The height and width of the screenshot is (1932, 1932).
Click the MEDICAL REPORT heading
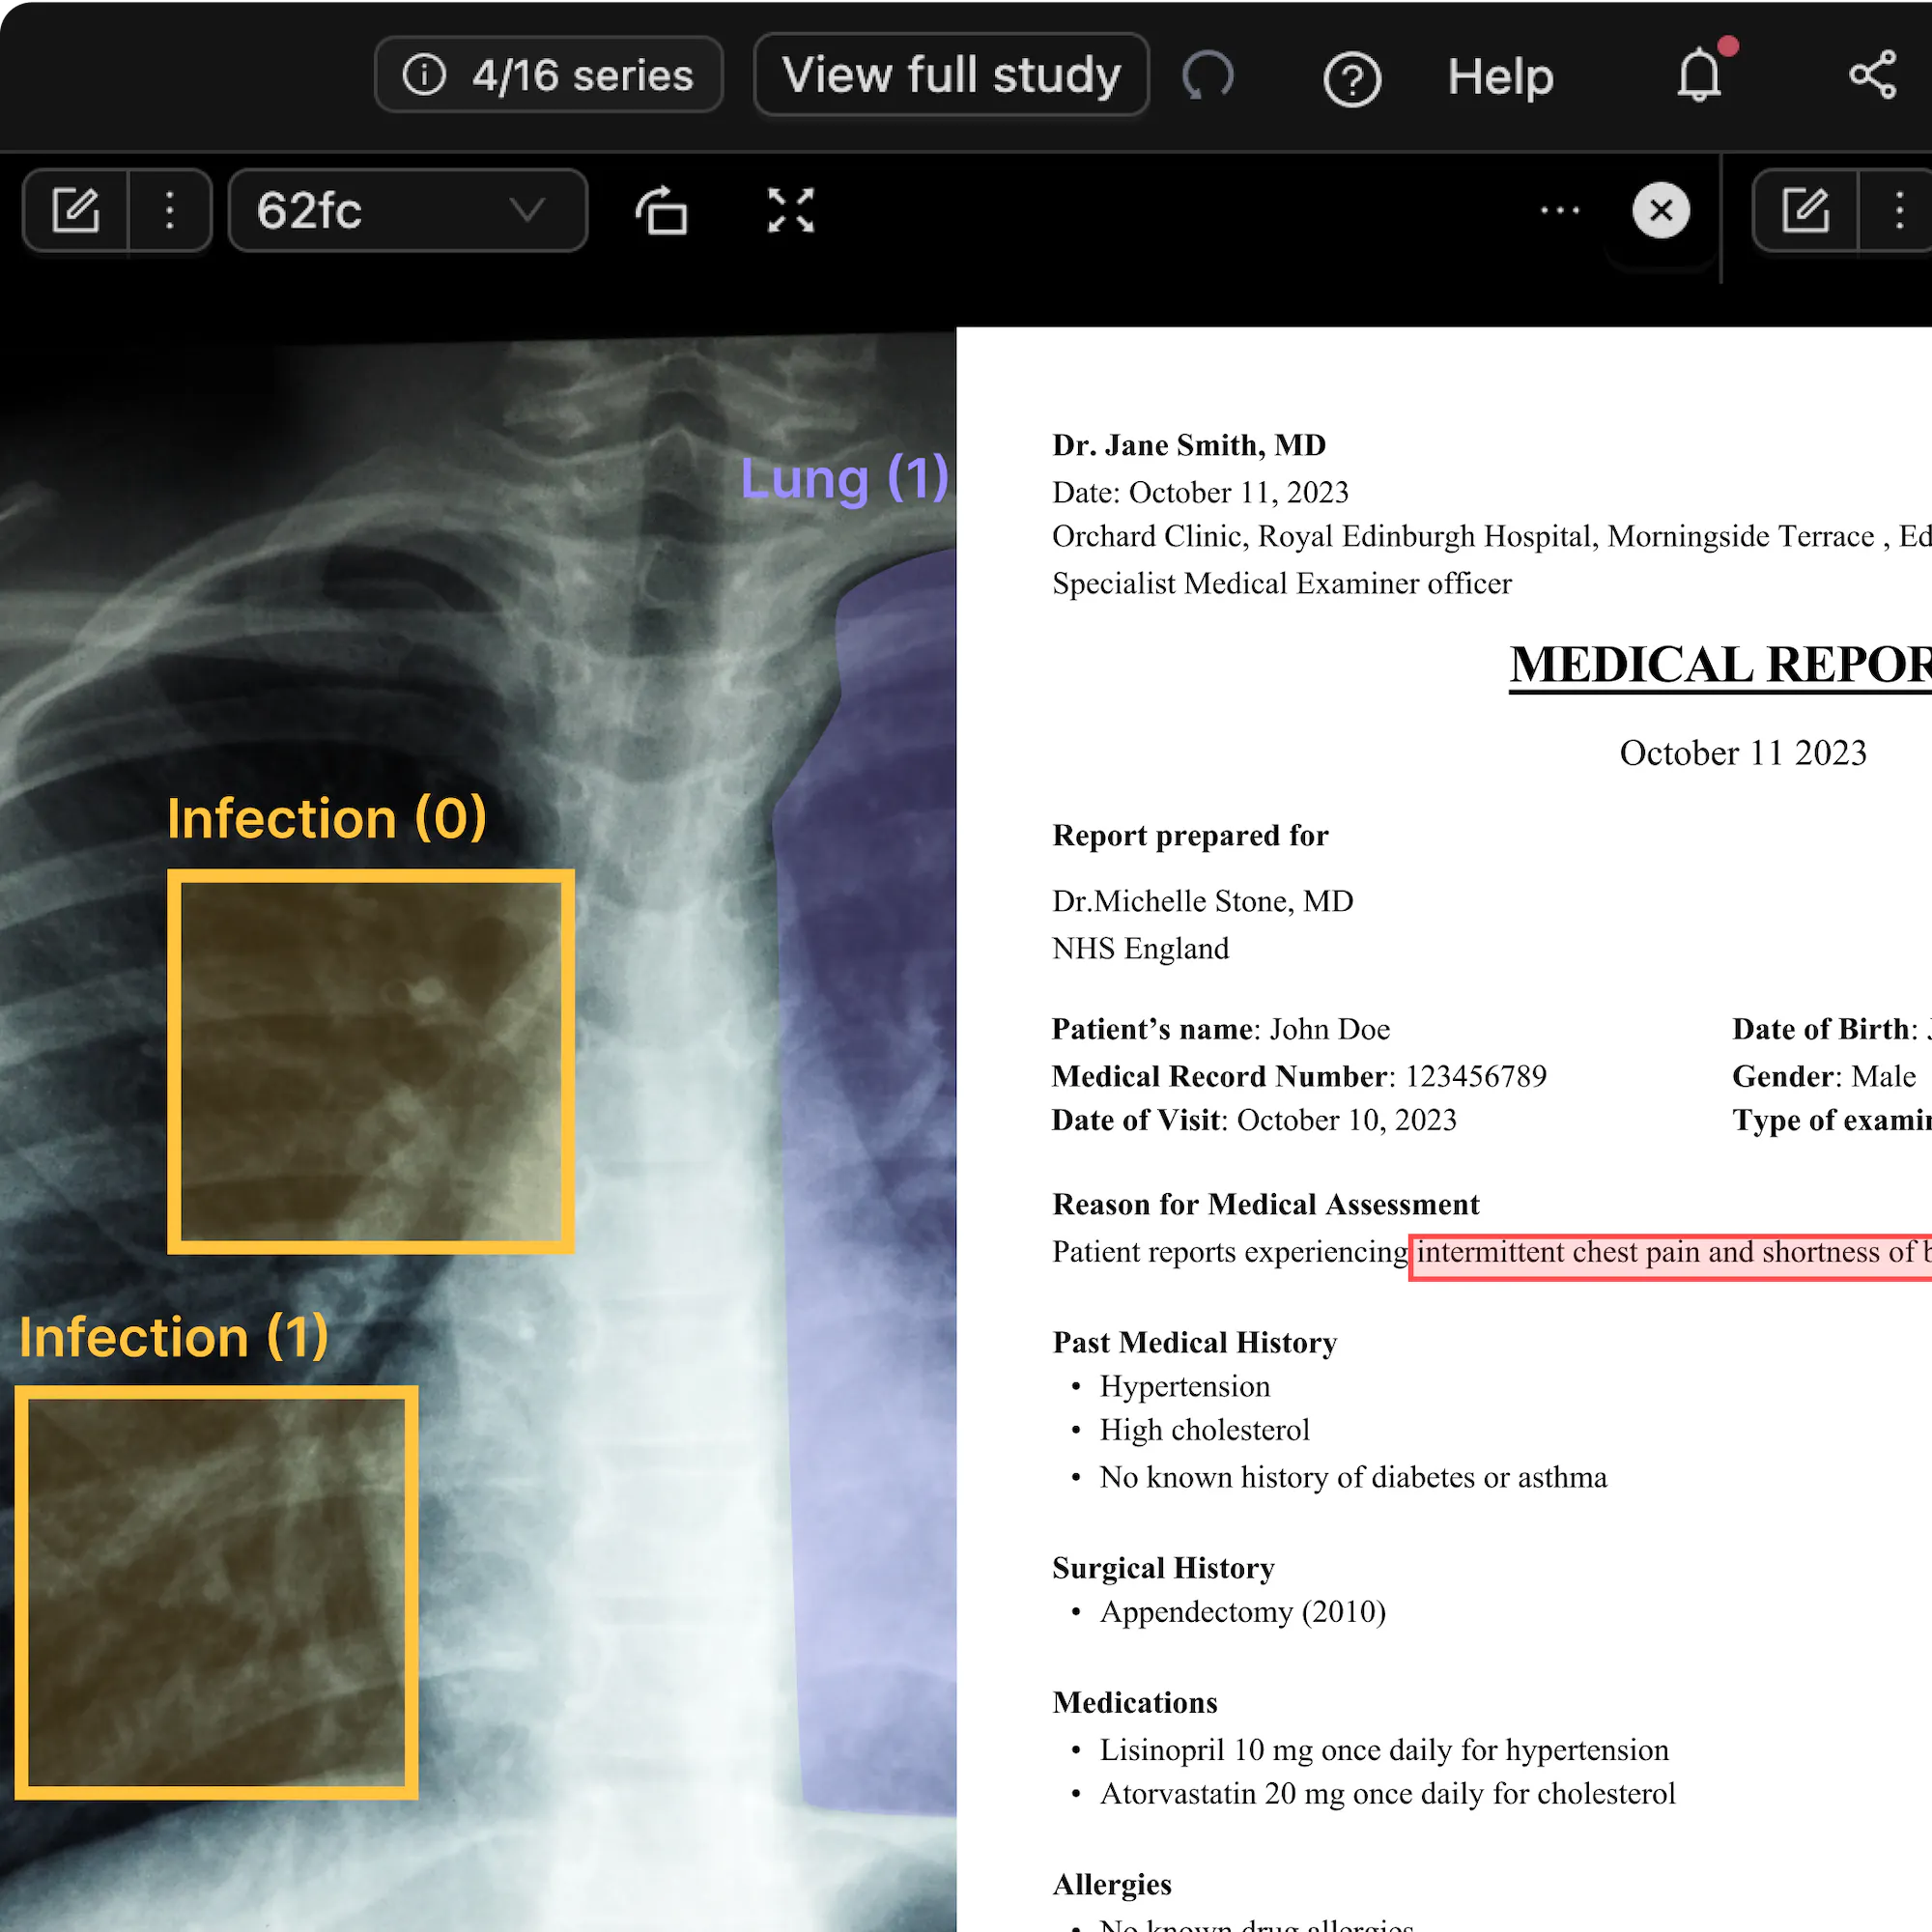(1720, 666)
